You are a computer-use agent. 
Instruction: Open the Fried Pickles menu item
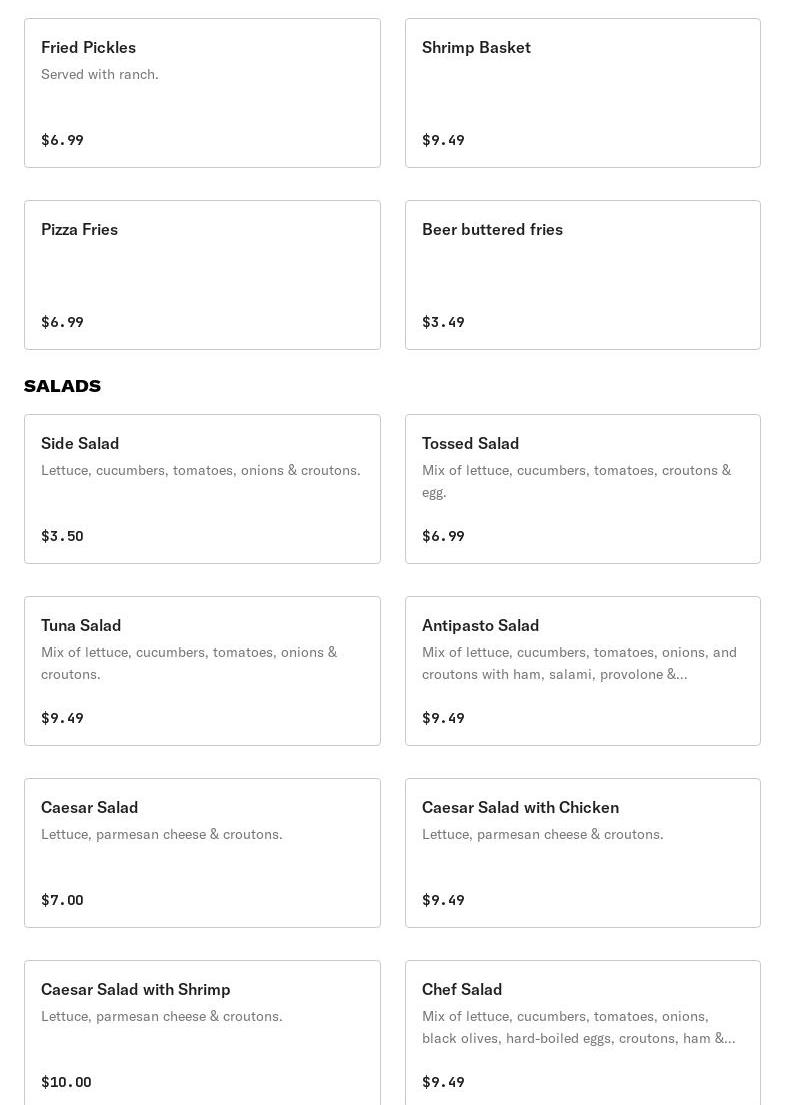coord(202,93)
